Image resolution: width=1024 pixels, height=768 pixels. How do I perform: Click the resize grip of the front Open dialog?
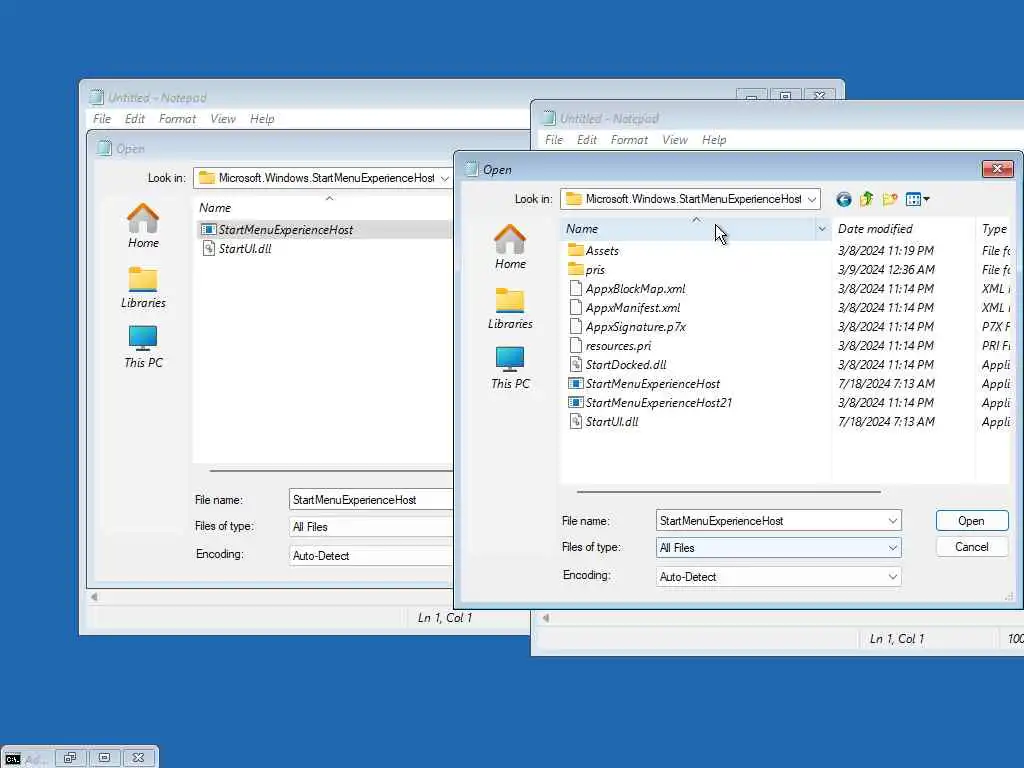pyautogui.click(x=1009, y=596)
